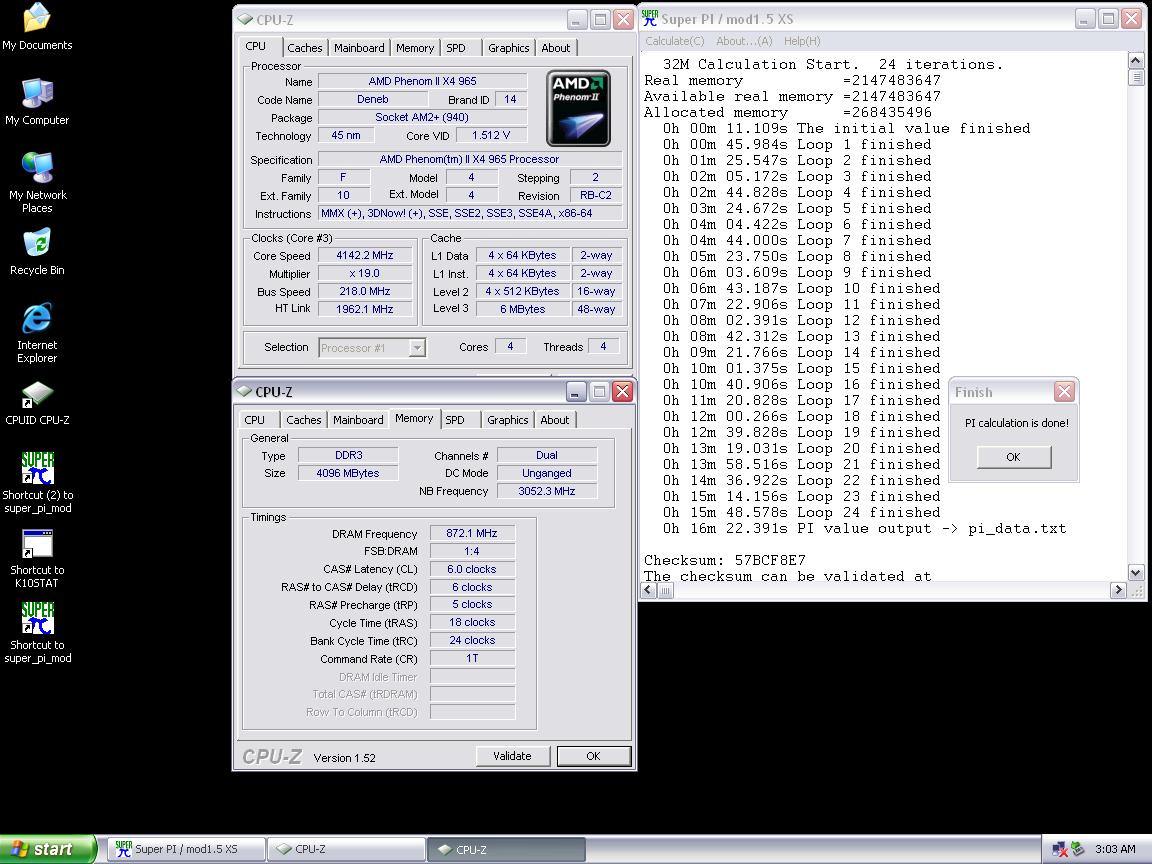Viewport: 1152px width, 864px height.
Task: Select the Shortcut (2) to super_pi_mod icon
Action: click(37, 483)
